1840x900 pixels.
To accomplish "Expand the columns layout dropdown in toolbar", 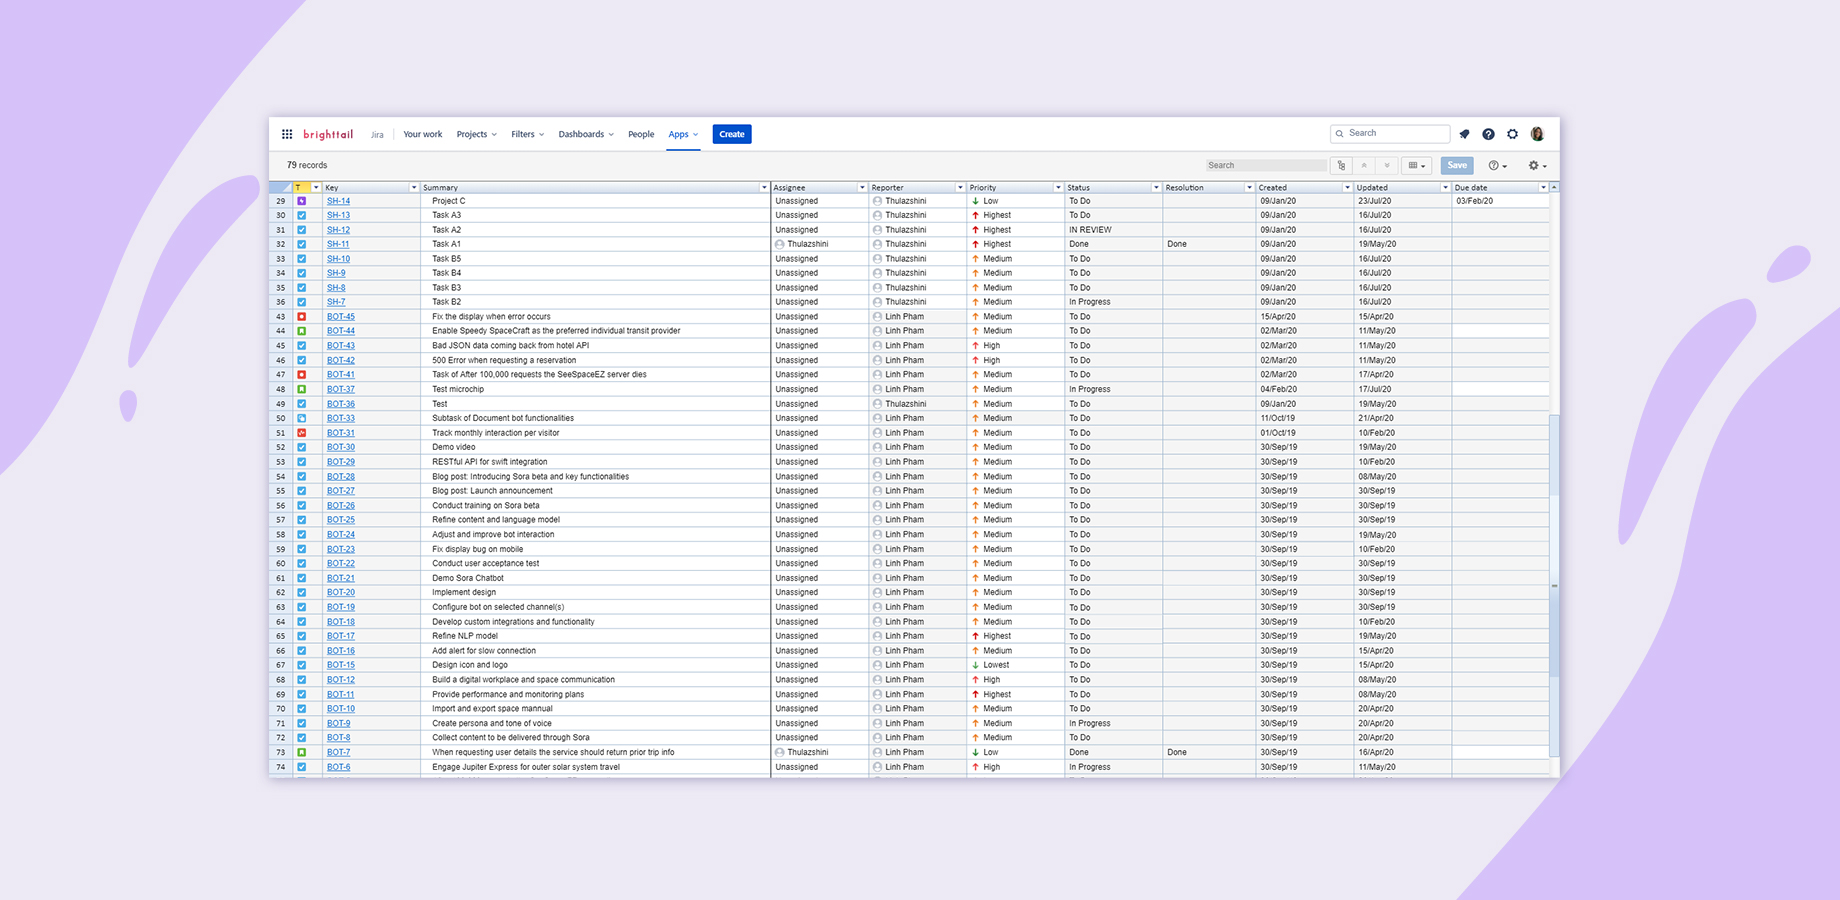I will [x=1417, y=166].
